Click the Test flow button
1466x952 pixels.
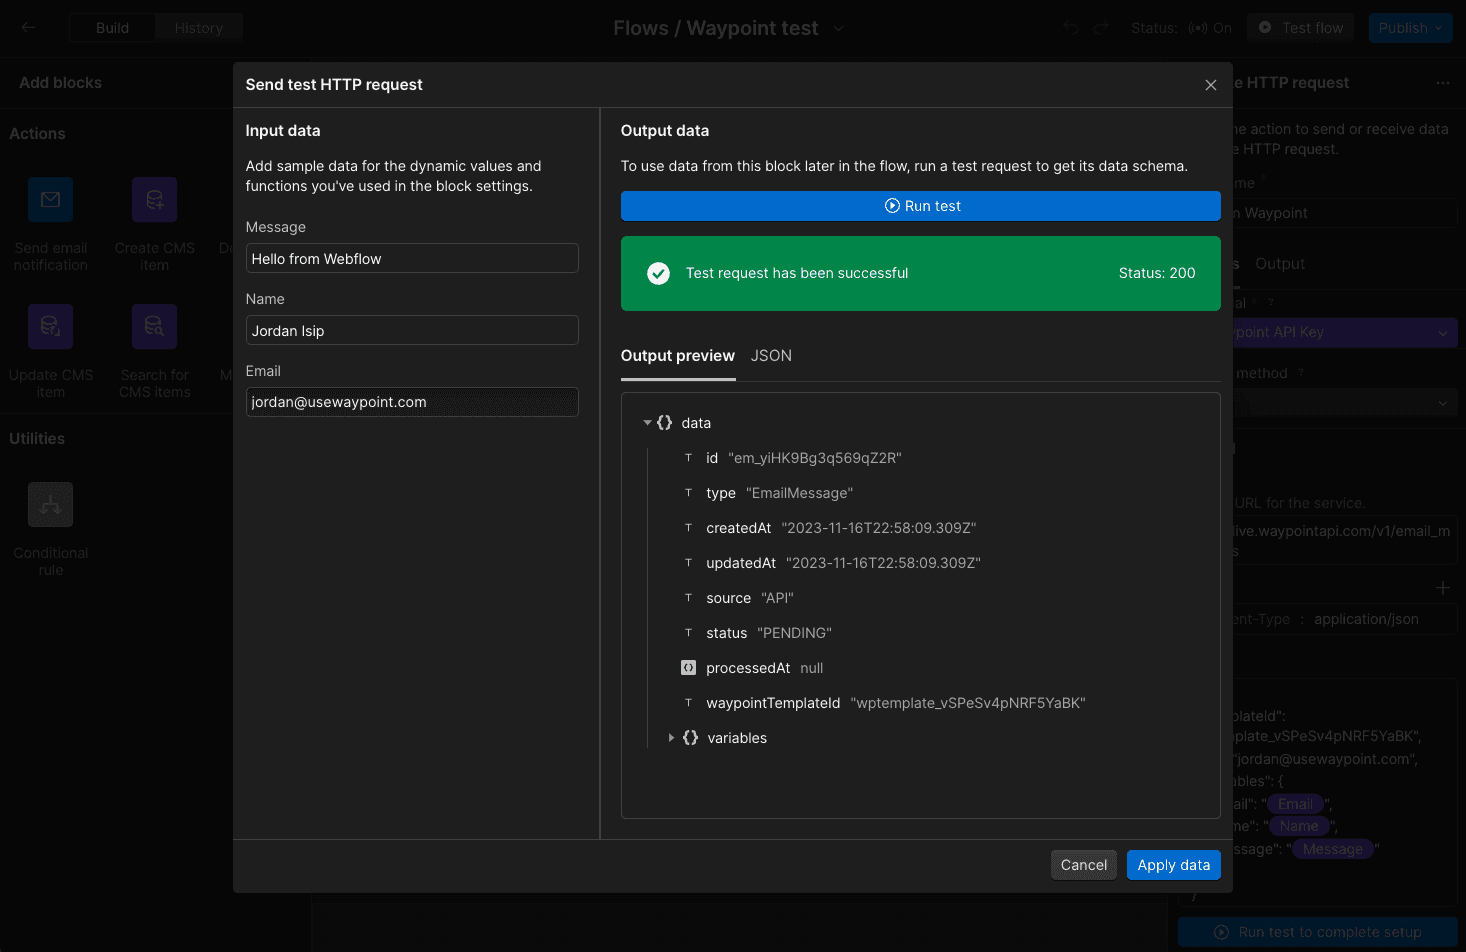tap(1301, 28)
